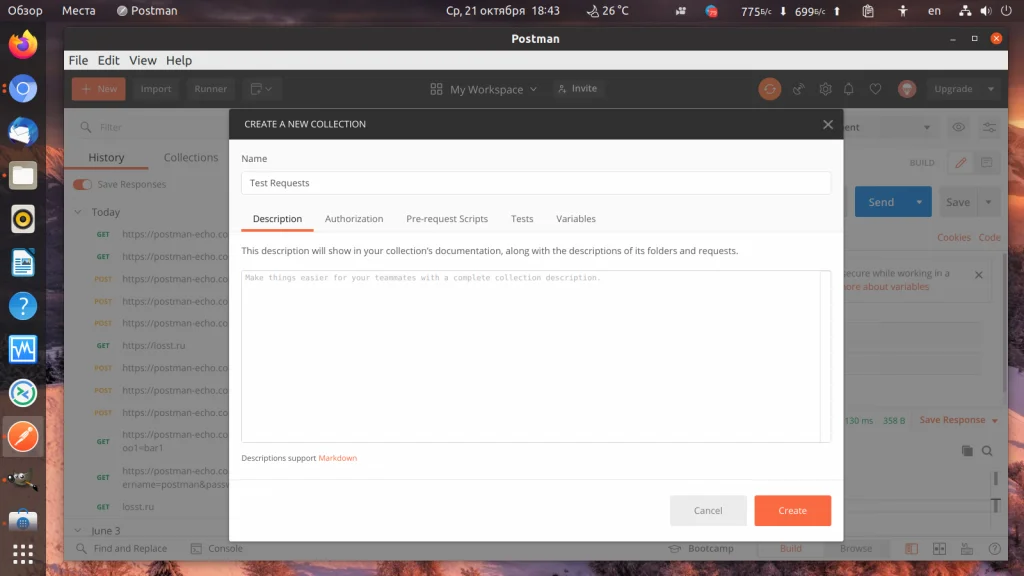Click the Cancel button
The height and width of the screenshot is (576, 1024).
click(x=708, y=511)
